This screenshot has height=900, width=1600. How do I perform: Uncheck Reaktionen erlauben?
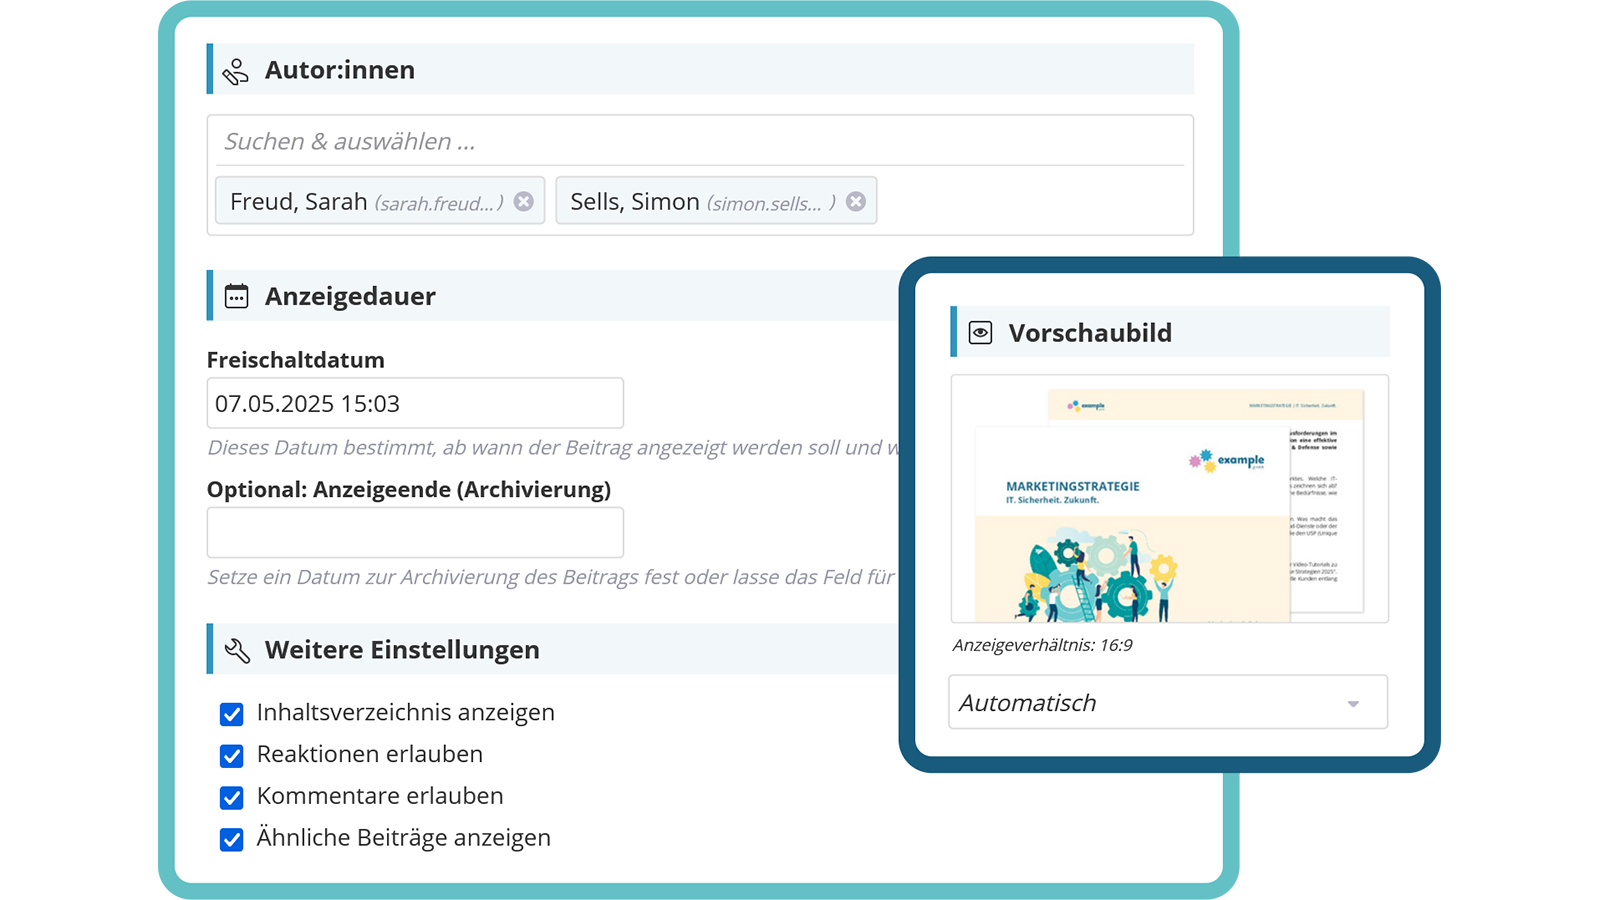pos(232,756)
